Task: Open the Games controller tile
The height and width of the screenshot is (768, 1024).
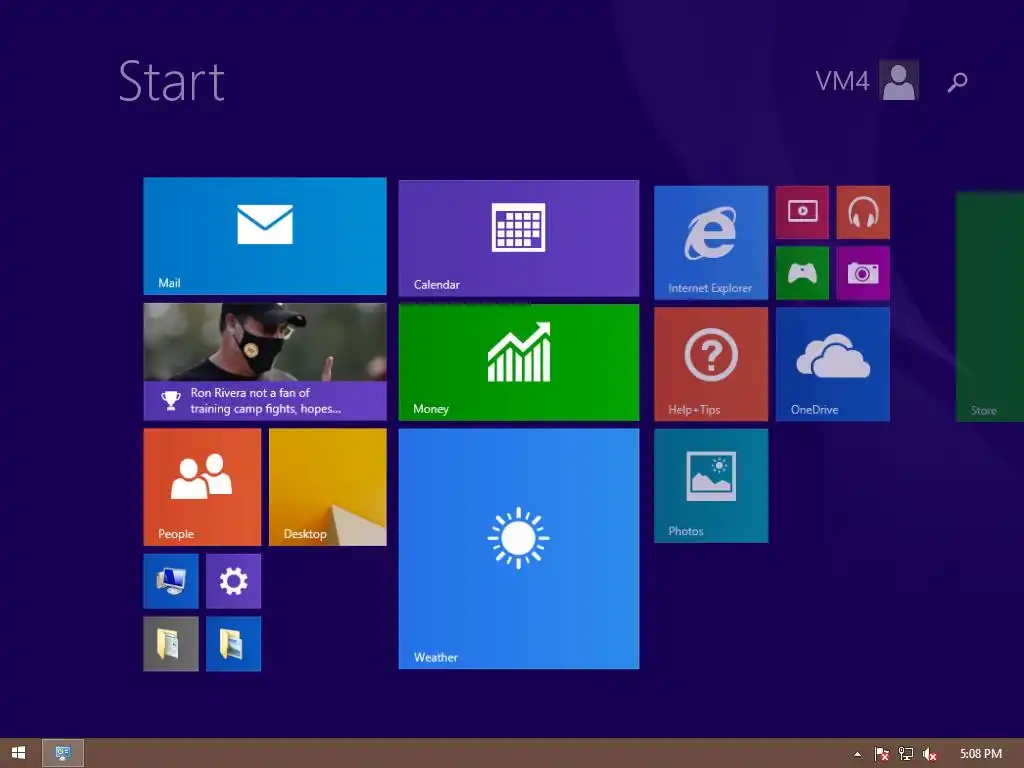Action: click(x=802, y=273)
